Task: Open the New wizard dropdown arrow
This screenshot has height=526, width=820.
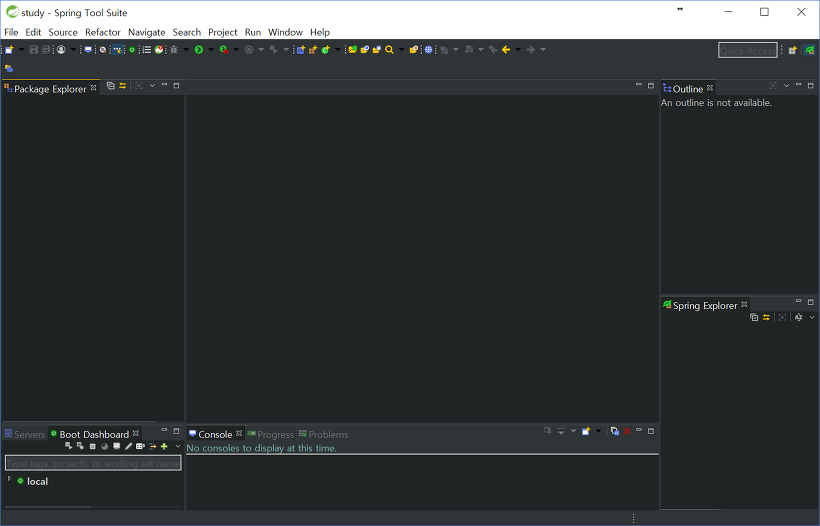Action: click(21, 50)
